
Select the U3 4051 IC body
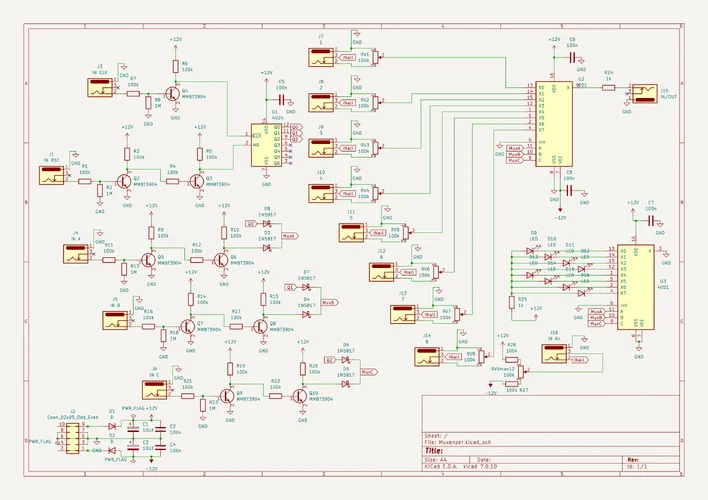[x=636, y=287]
